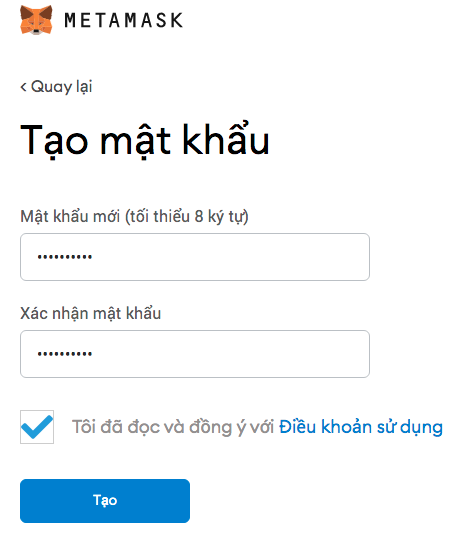This screenshot has height=536, width=458.
Task: Toggle the blue checkmark box
Action: [x=37, y=427]
